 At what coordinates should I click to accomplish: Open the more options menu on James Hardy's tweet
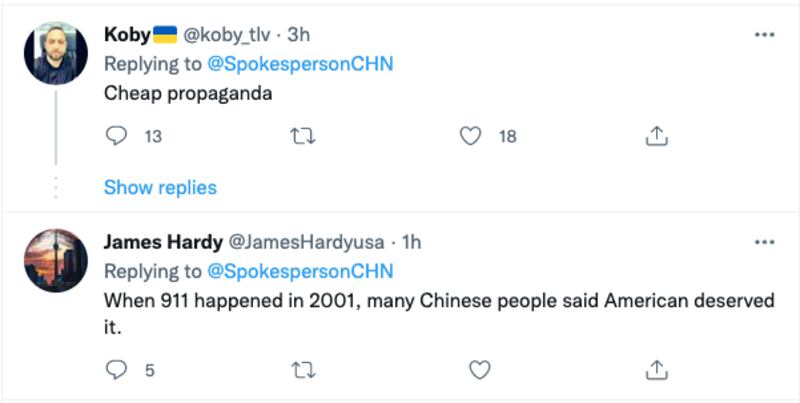[764, 242]
